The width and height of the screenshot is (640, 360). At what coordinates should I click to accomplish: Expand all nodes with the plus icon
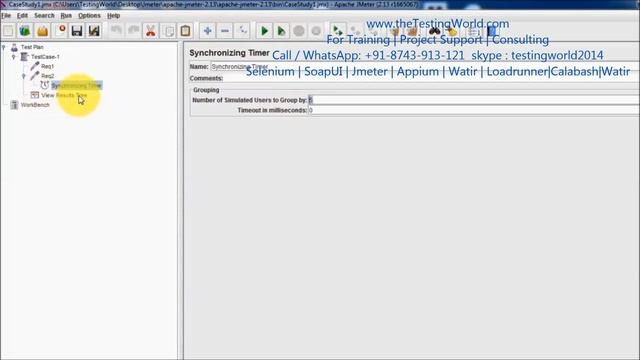207,31
